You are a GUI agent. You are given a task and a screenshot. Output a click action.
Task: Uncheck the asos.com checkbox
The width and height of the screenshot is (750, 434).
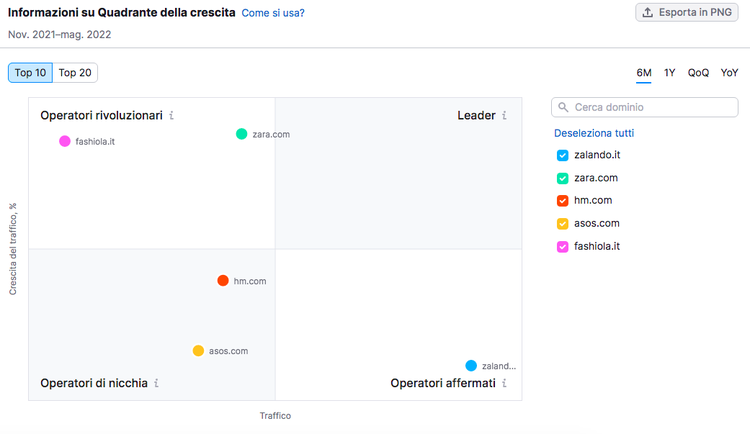(562, 223)
